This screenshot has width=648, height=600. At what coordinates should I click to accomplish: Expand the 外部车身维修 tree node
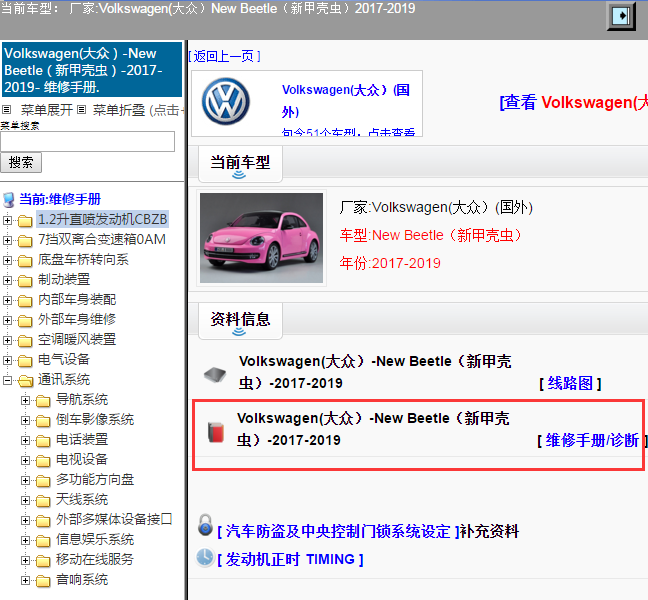pyautogui.click(x=7, y=320)
